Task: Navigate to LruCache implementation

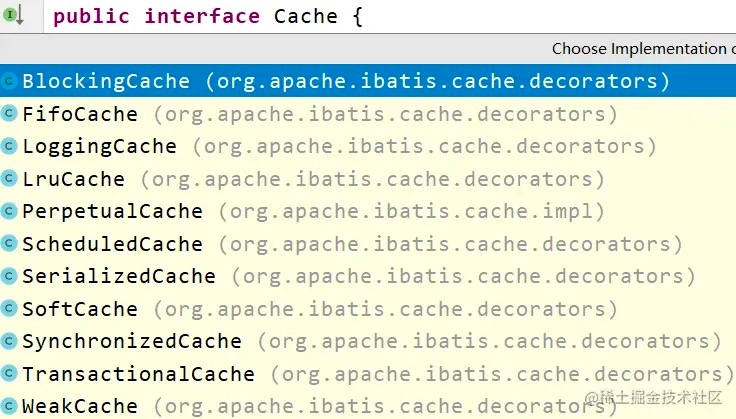Action: [x=73, y=180]
